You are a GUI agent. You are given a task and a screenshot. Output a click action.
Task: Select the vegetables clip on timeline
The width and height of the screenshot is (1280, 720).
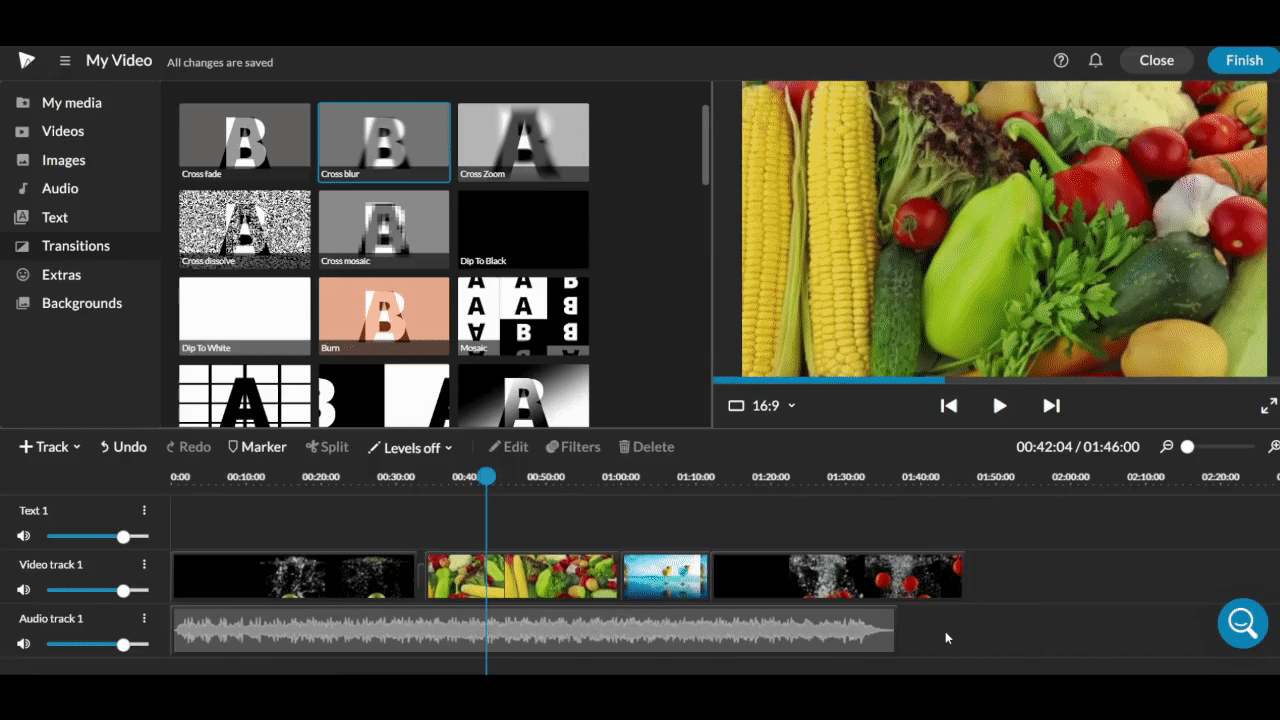point(522,577)
